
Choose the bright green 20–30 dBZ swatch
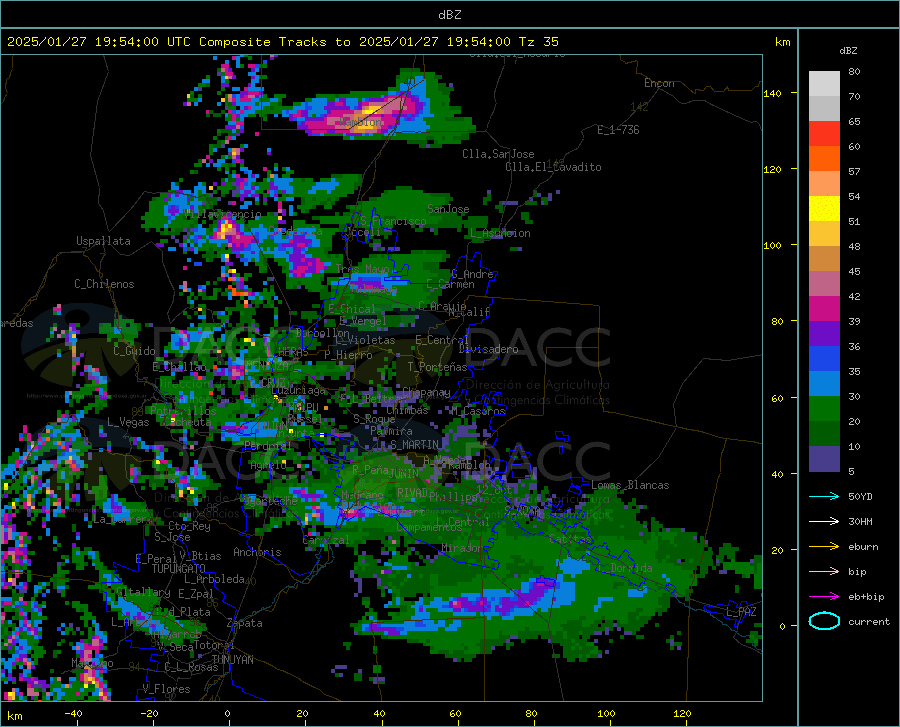(x=824, y=409)
